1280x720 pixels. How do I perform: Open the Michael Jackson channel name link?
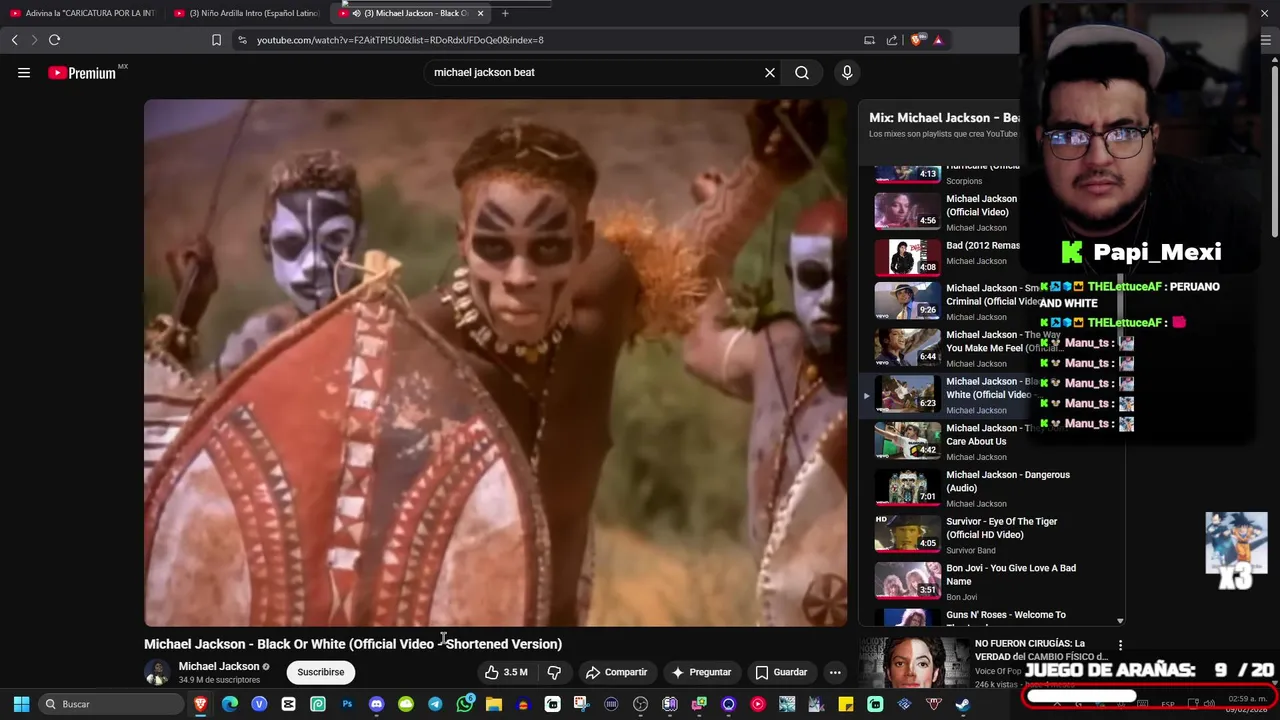[219, 666]
